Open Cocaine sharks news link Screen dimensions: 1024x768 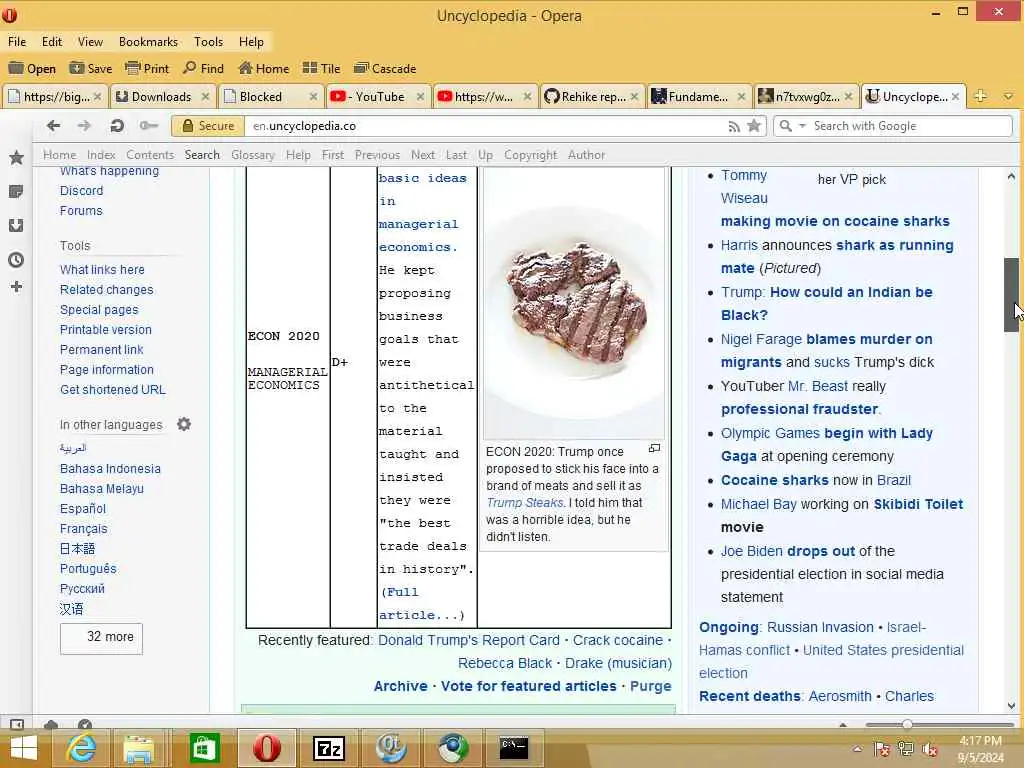[x=775, y=481]
